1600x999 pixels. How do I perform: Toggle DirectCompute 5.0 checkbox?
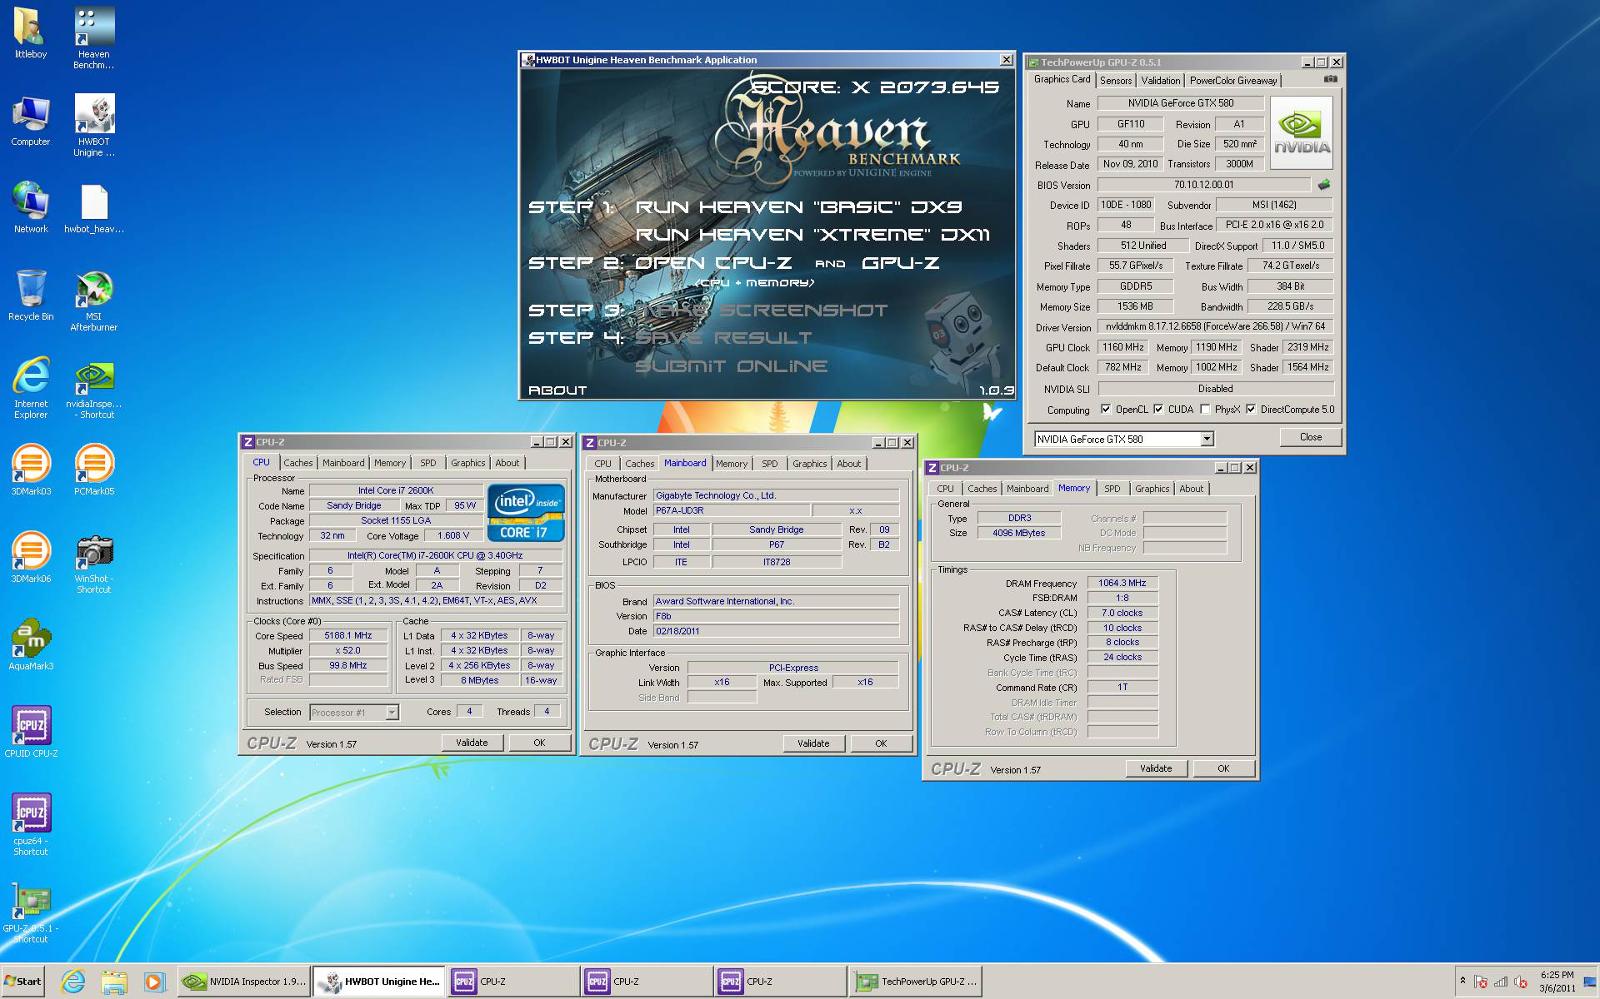click(x=1250, y=409)
